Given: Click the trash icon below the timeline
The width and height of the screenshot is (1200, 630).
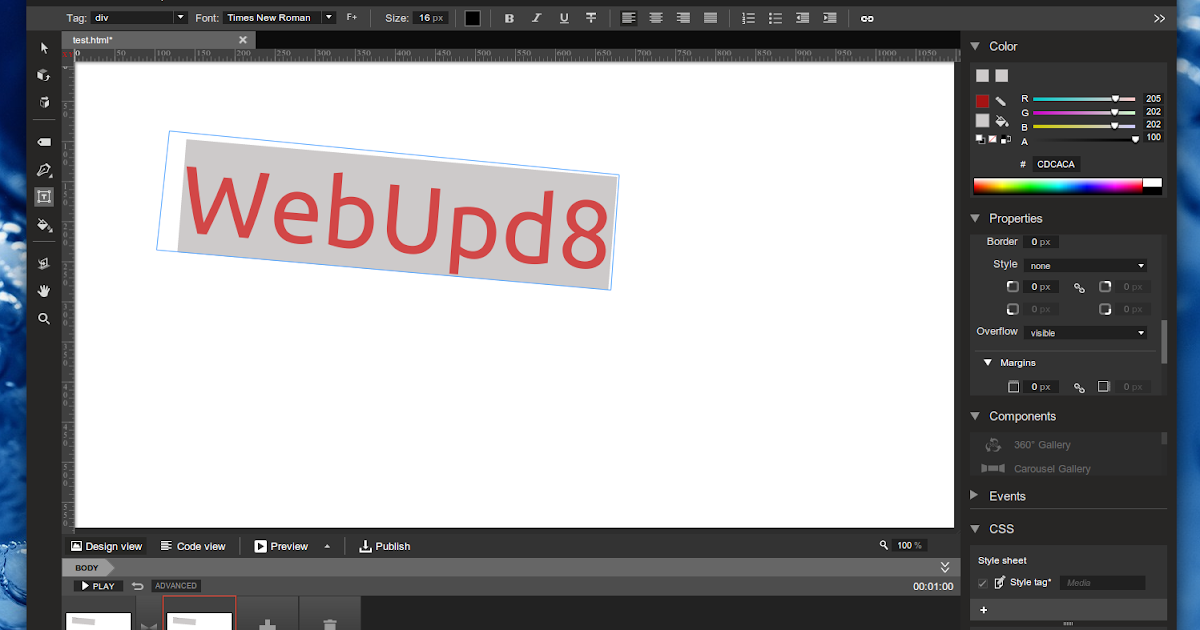Looking at the screenshot, I should click(329, 622).
